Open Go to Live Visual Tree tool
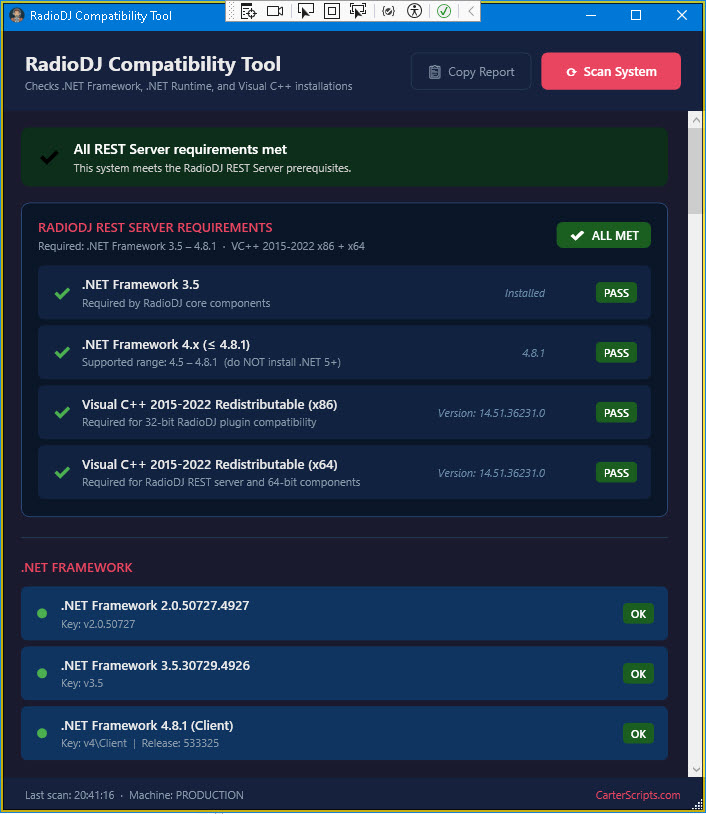This screenshot has height=814, width=706. click(249, 11)
